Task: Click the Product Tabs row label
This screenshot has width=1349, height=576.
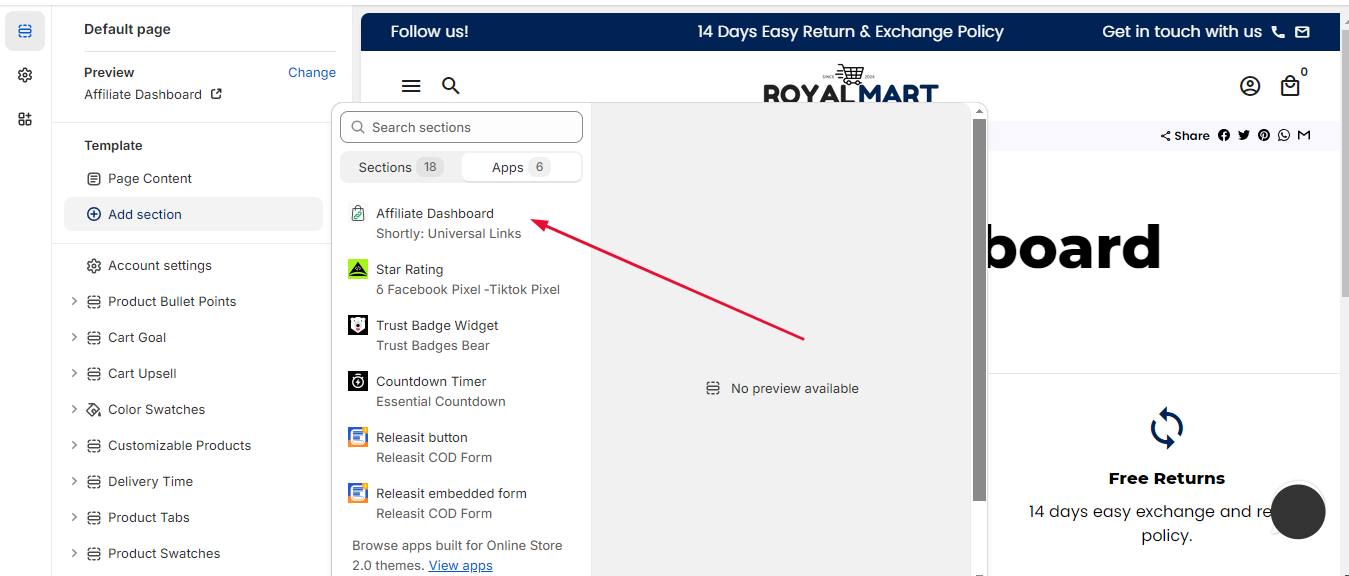Action: pos(149,517)
